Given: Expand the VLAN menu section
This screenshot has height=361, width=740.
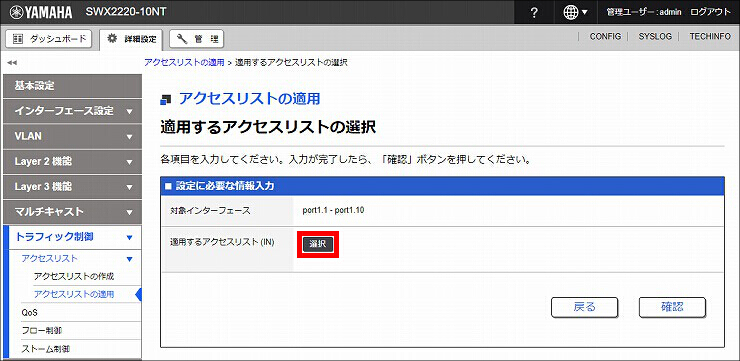Looking at the screenshot, I should point(71,136).
